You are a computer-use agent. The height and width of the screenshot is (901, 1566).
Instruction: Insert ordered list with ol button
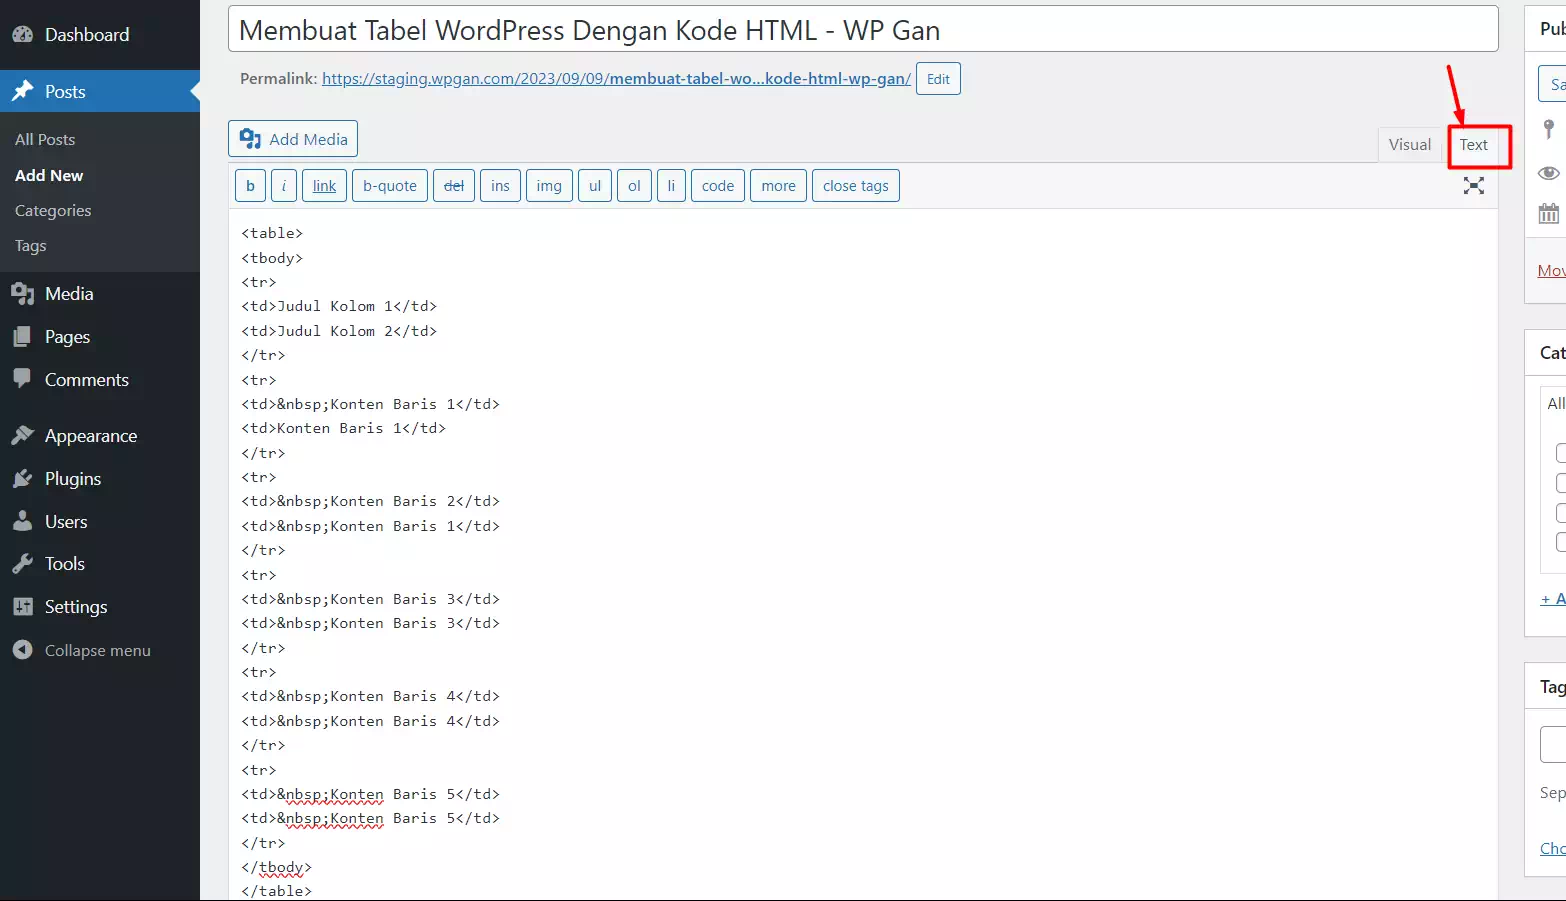click(x=634, y=186)
